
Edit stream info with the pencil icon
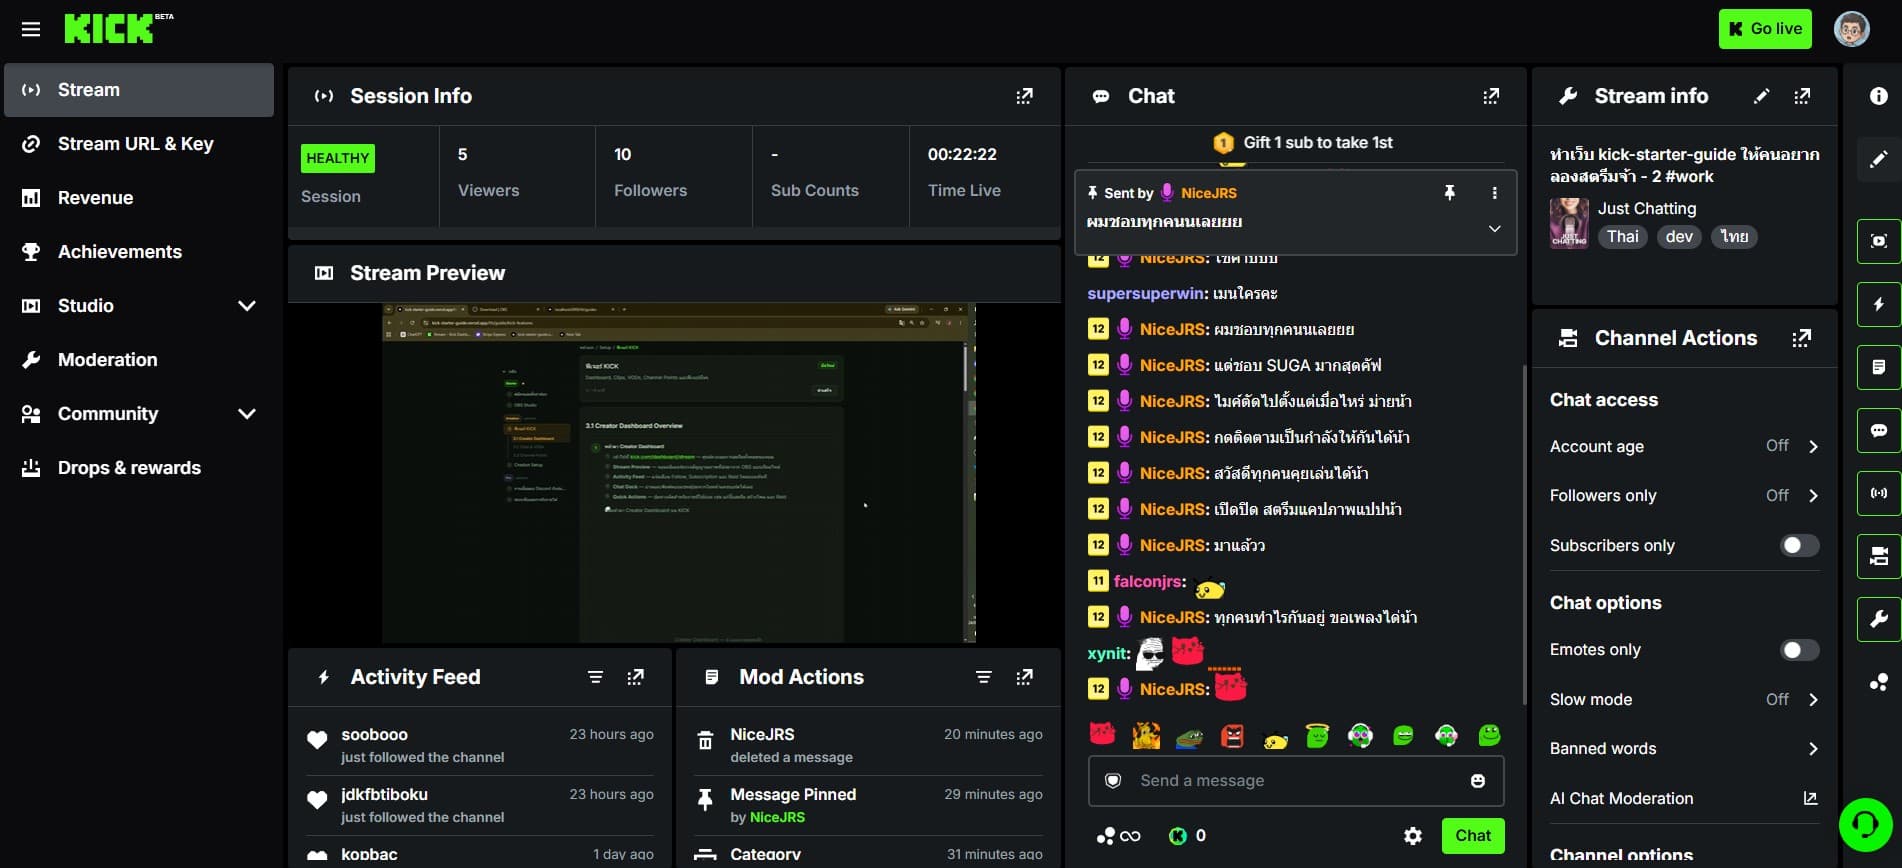click(x=1761, y=96)
